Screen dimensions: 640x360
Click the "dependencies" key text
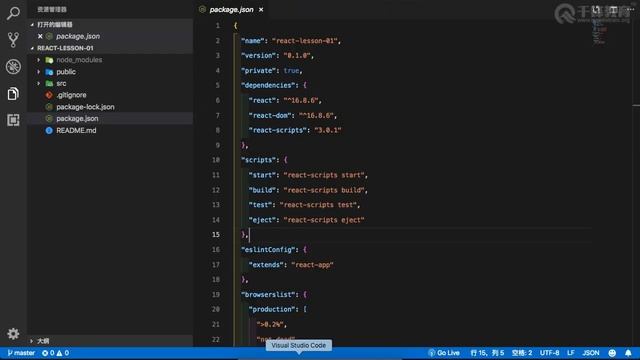[x=268, y=85]
